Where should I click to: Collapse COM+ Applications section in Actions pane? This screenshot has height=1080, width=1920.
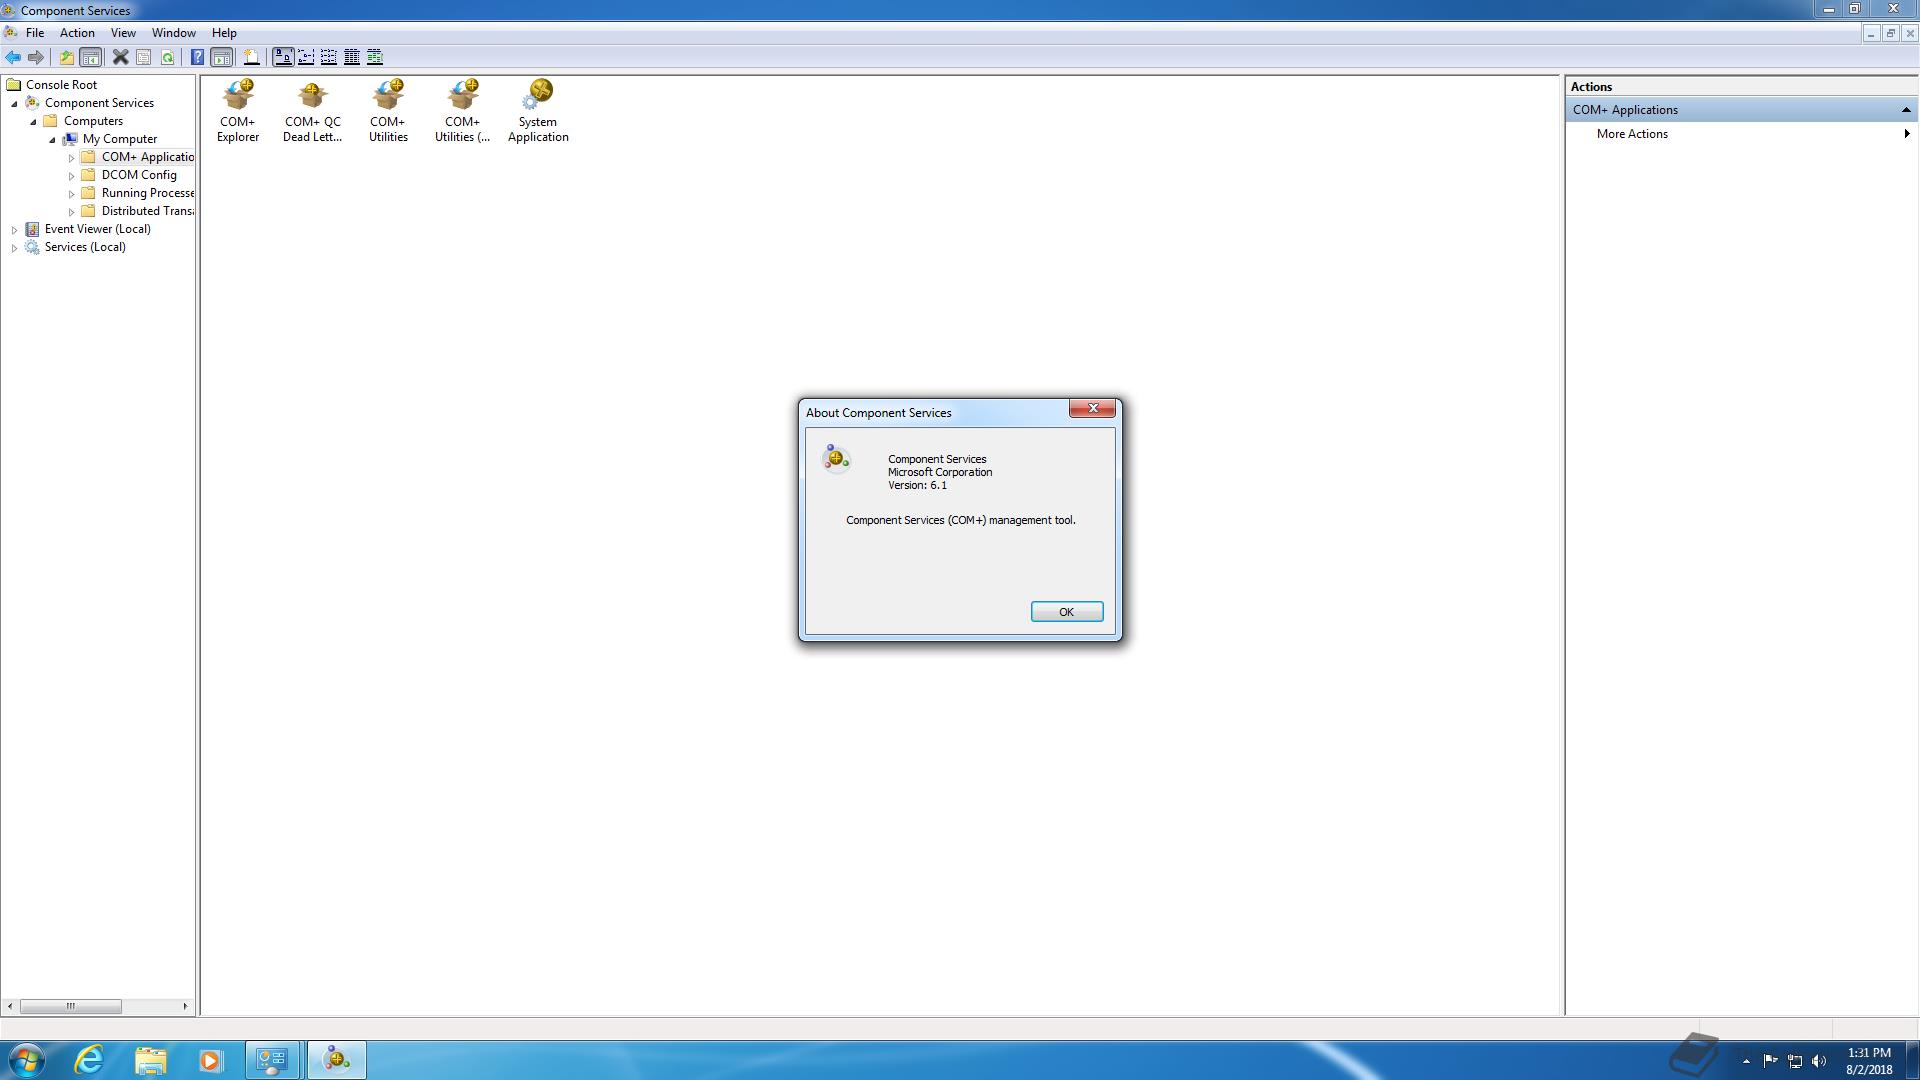1906,110
